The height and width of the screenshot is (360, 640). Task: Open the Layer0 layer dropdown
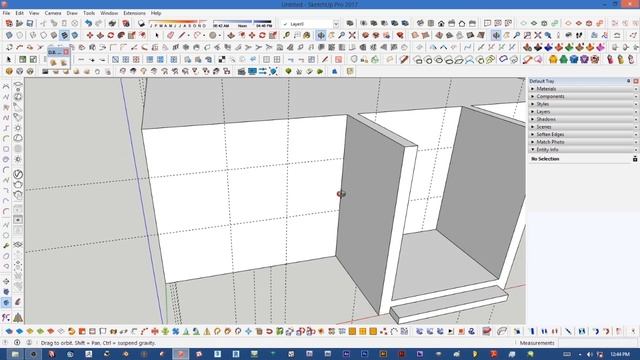[336, 24]
